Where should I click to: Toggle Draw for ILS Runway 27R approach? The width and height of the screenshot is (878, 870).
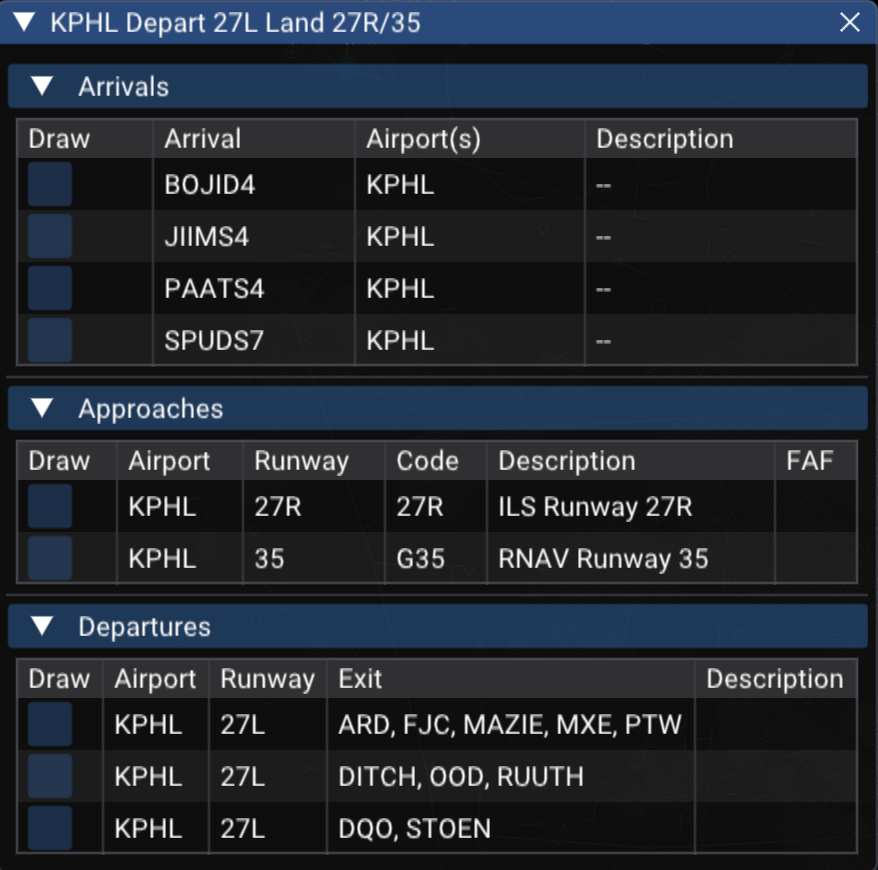coord(50,507)
